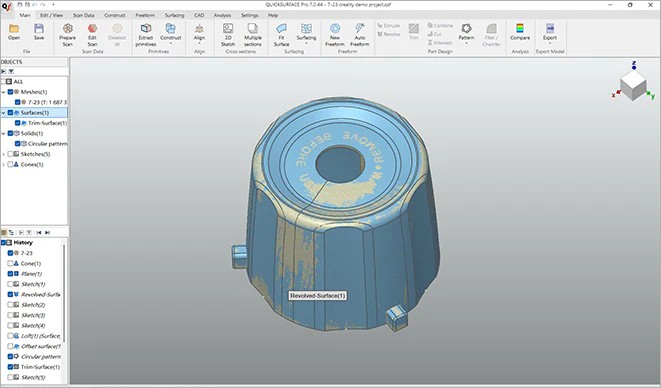Open the Surfacing dropdown arrow
Screen dimensions: 661x388
tap(306, 43)
